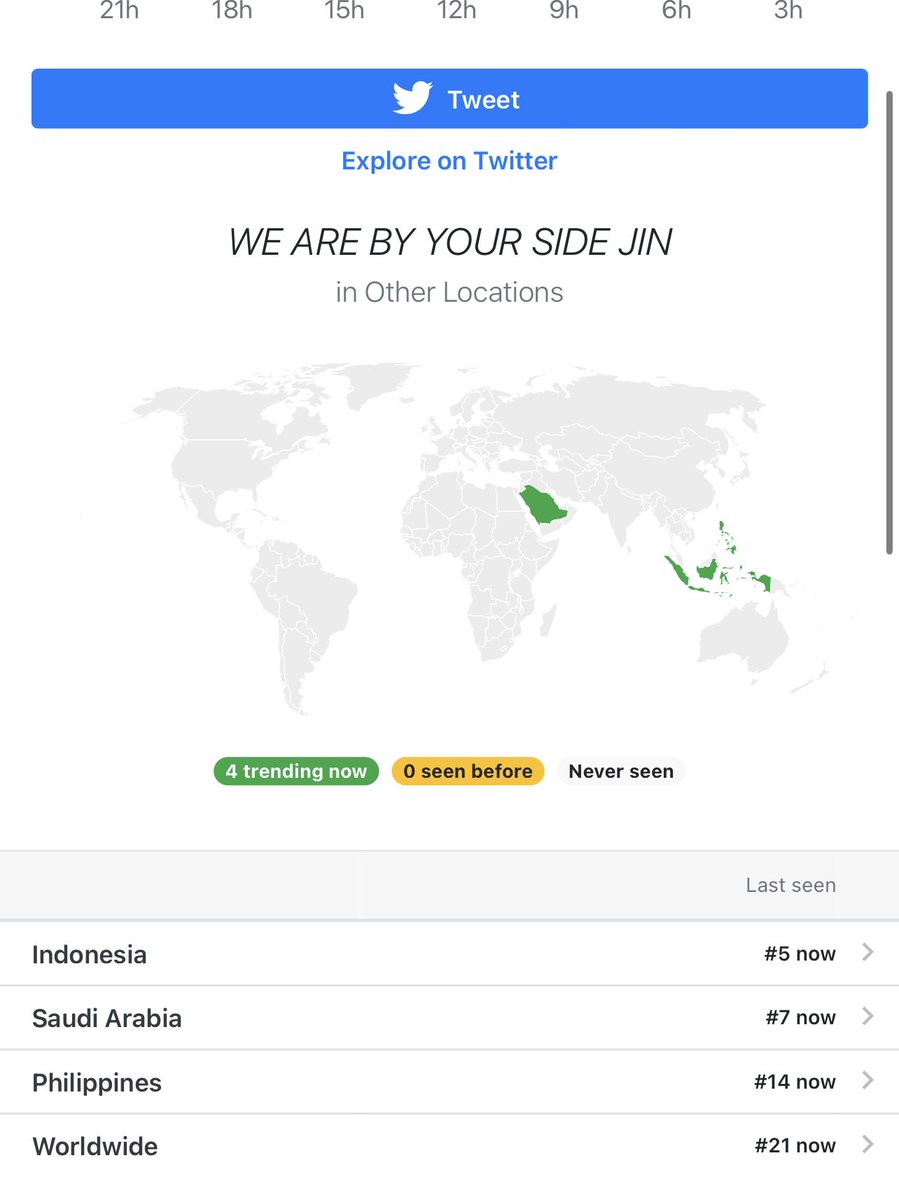Screen dimensions: 899x1200
Task: Open the Explore on Twitter link
Action: [x=449, y=161]
